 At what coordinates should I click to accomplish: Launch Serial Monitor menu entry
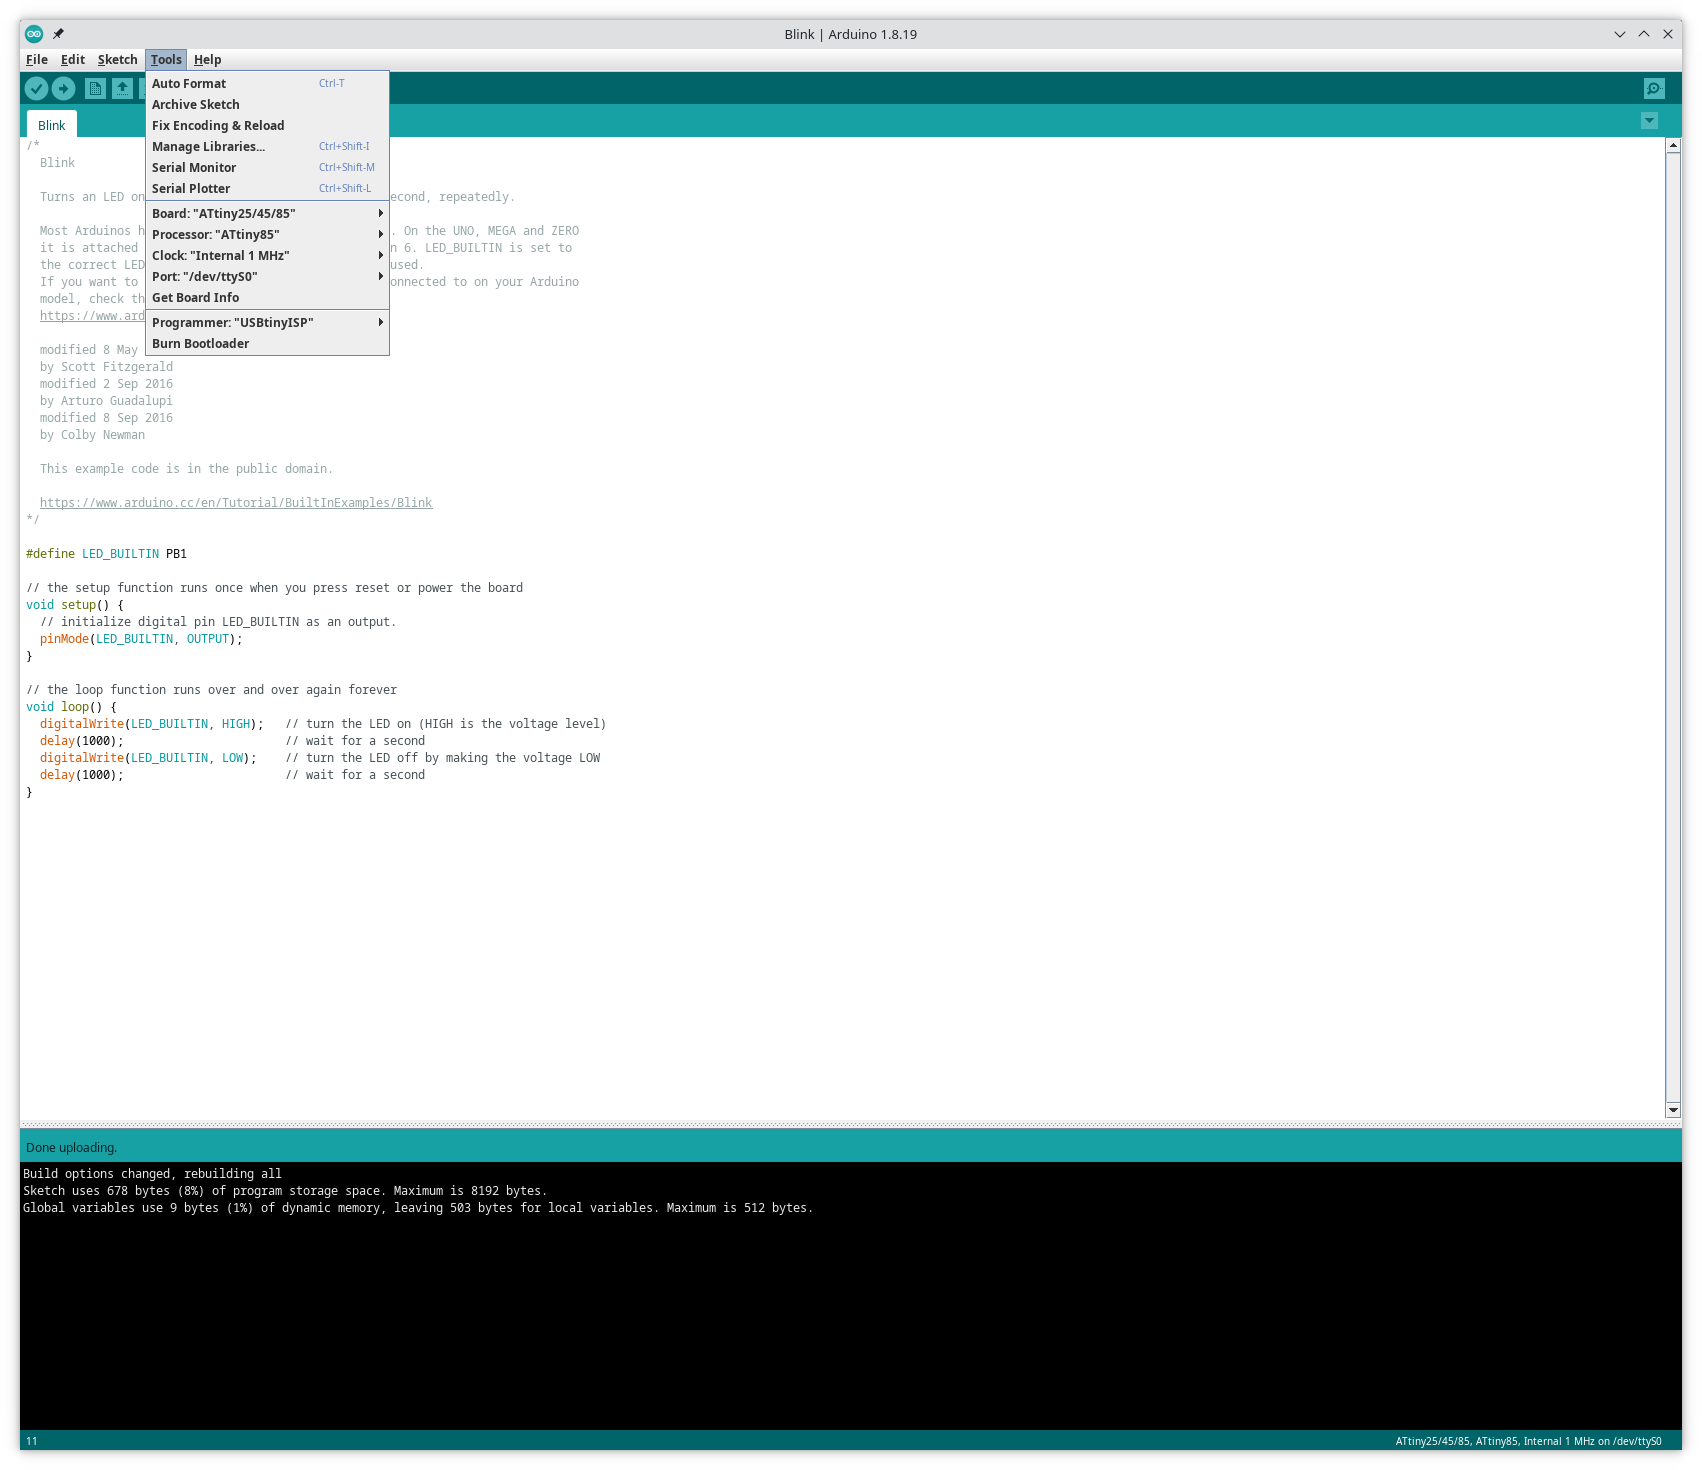coord(267,168)
